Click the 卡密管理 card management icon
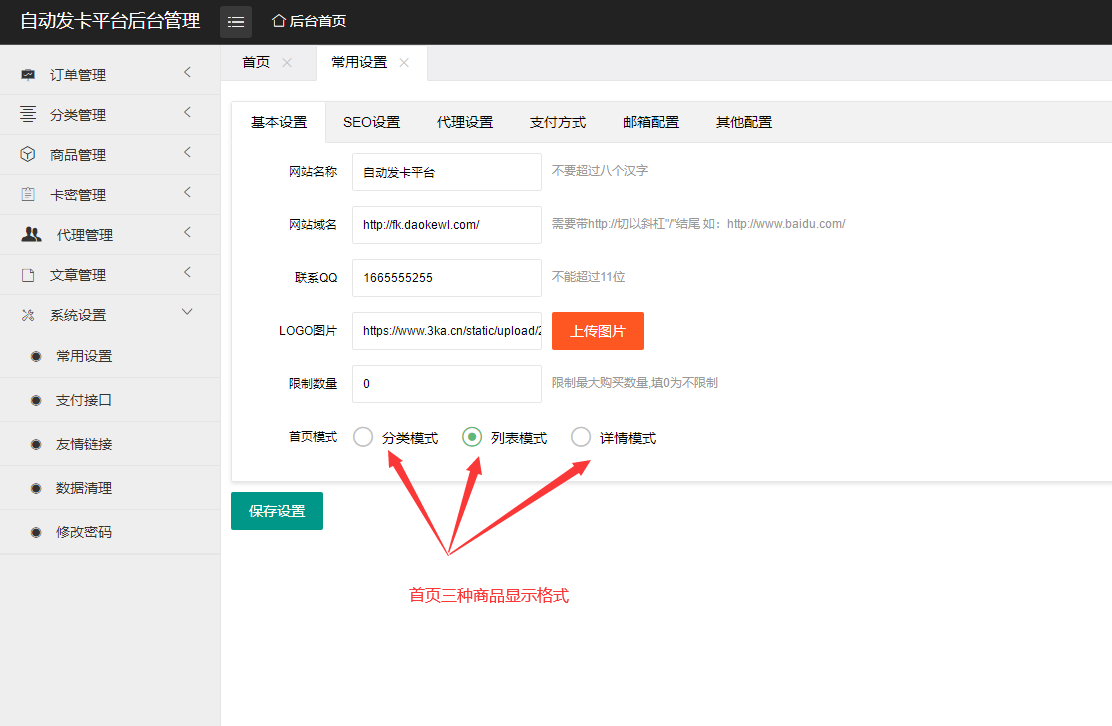The height and width of the screenshot is (726, 1112). pyautogui.click(x=30, y=193)
